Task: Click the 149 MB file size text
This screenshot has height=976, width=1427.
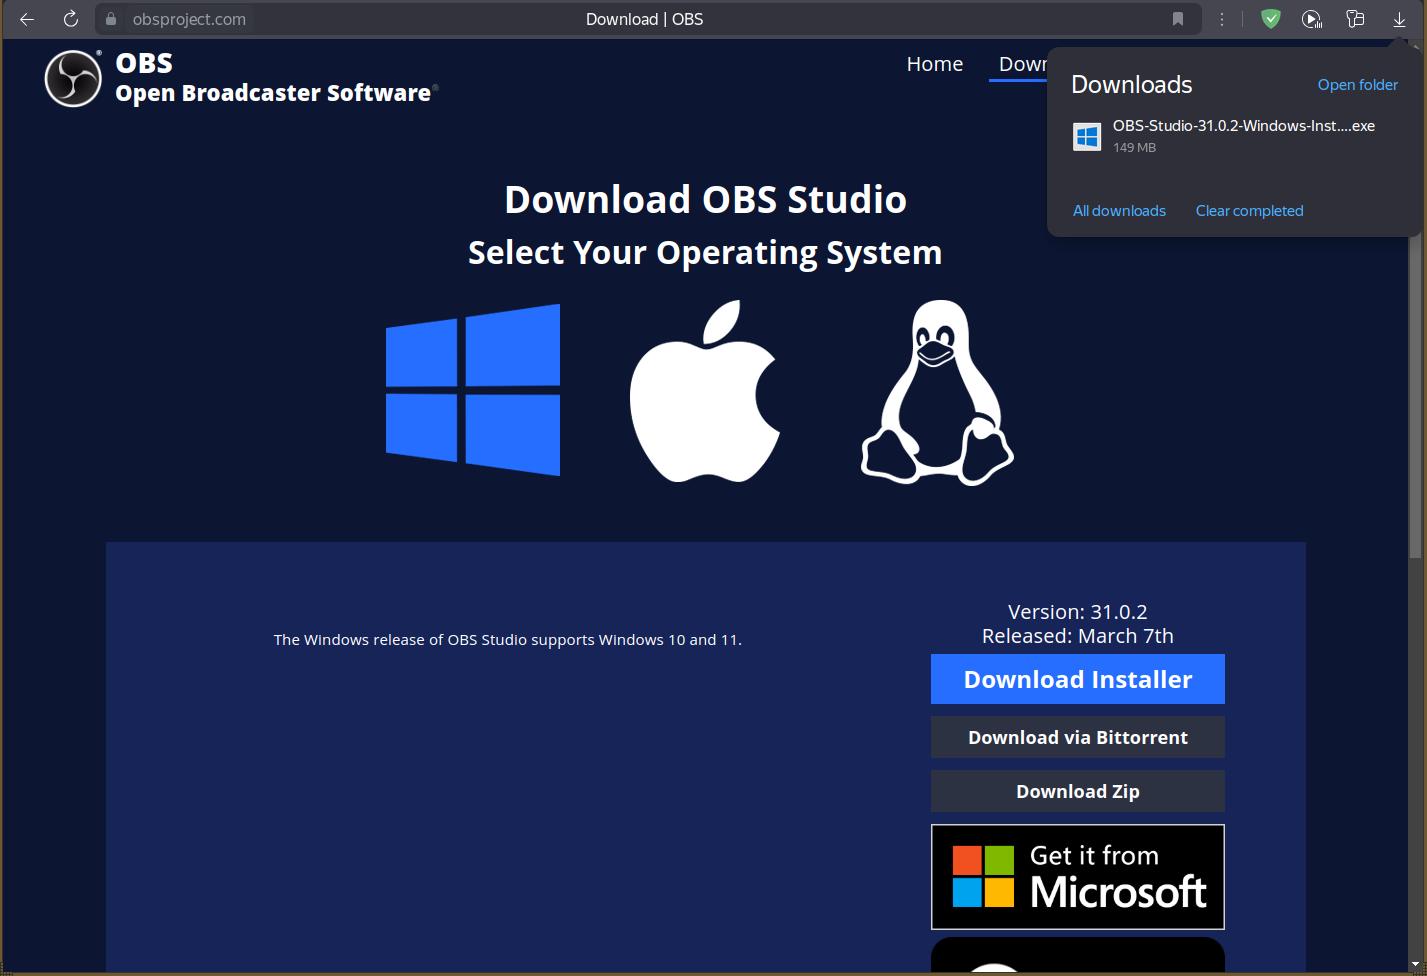Action: tap(1134, 148)
